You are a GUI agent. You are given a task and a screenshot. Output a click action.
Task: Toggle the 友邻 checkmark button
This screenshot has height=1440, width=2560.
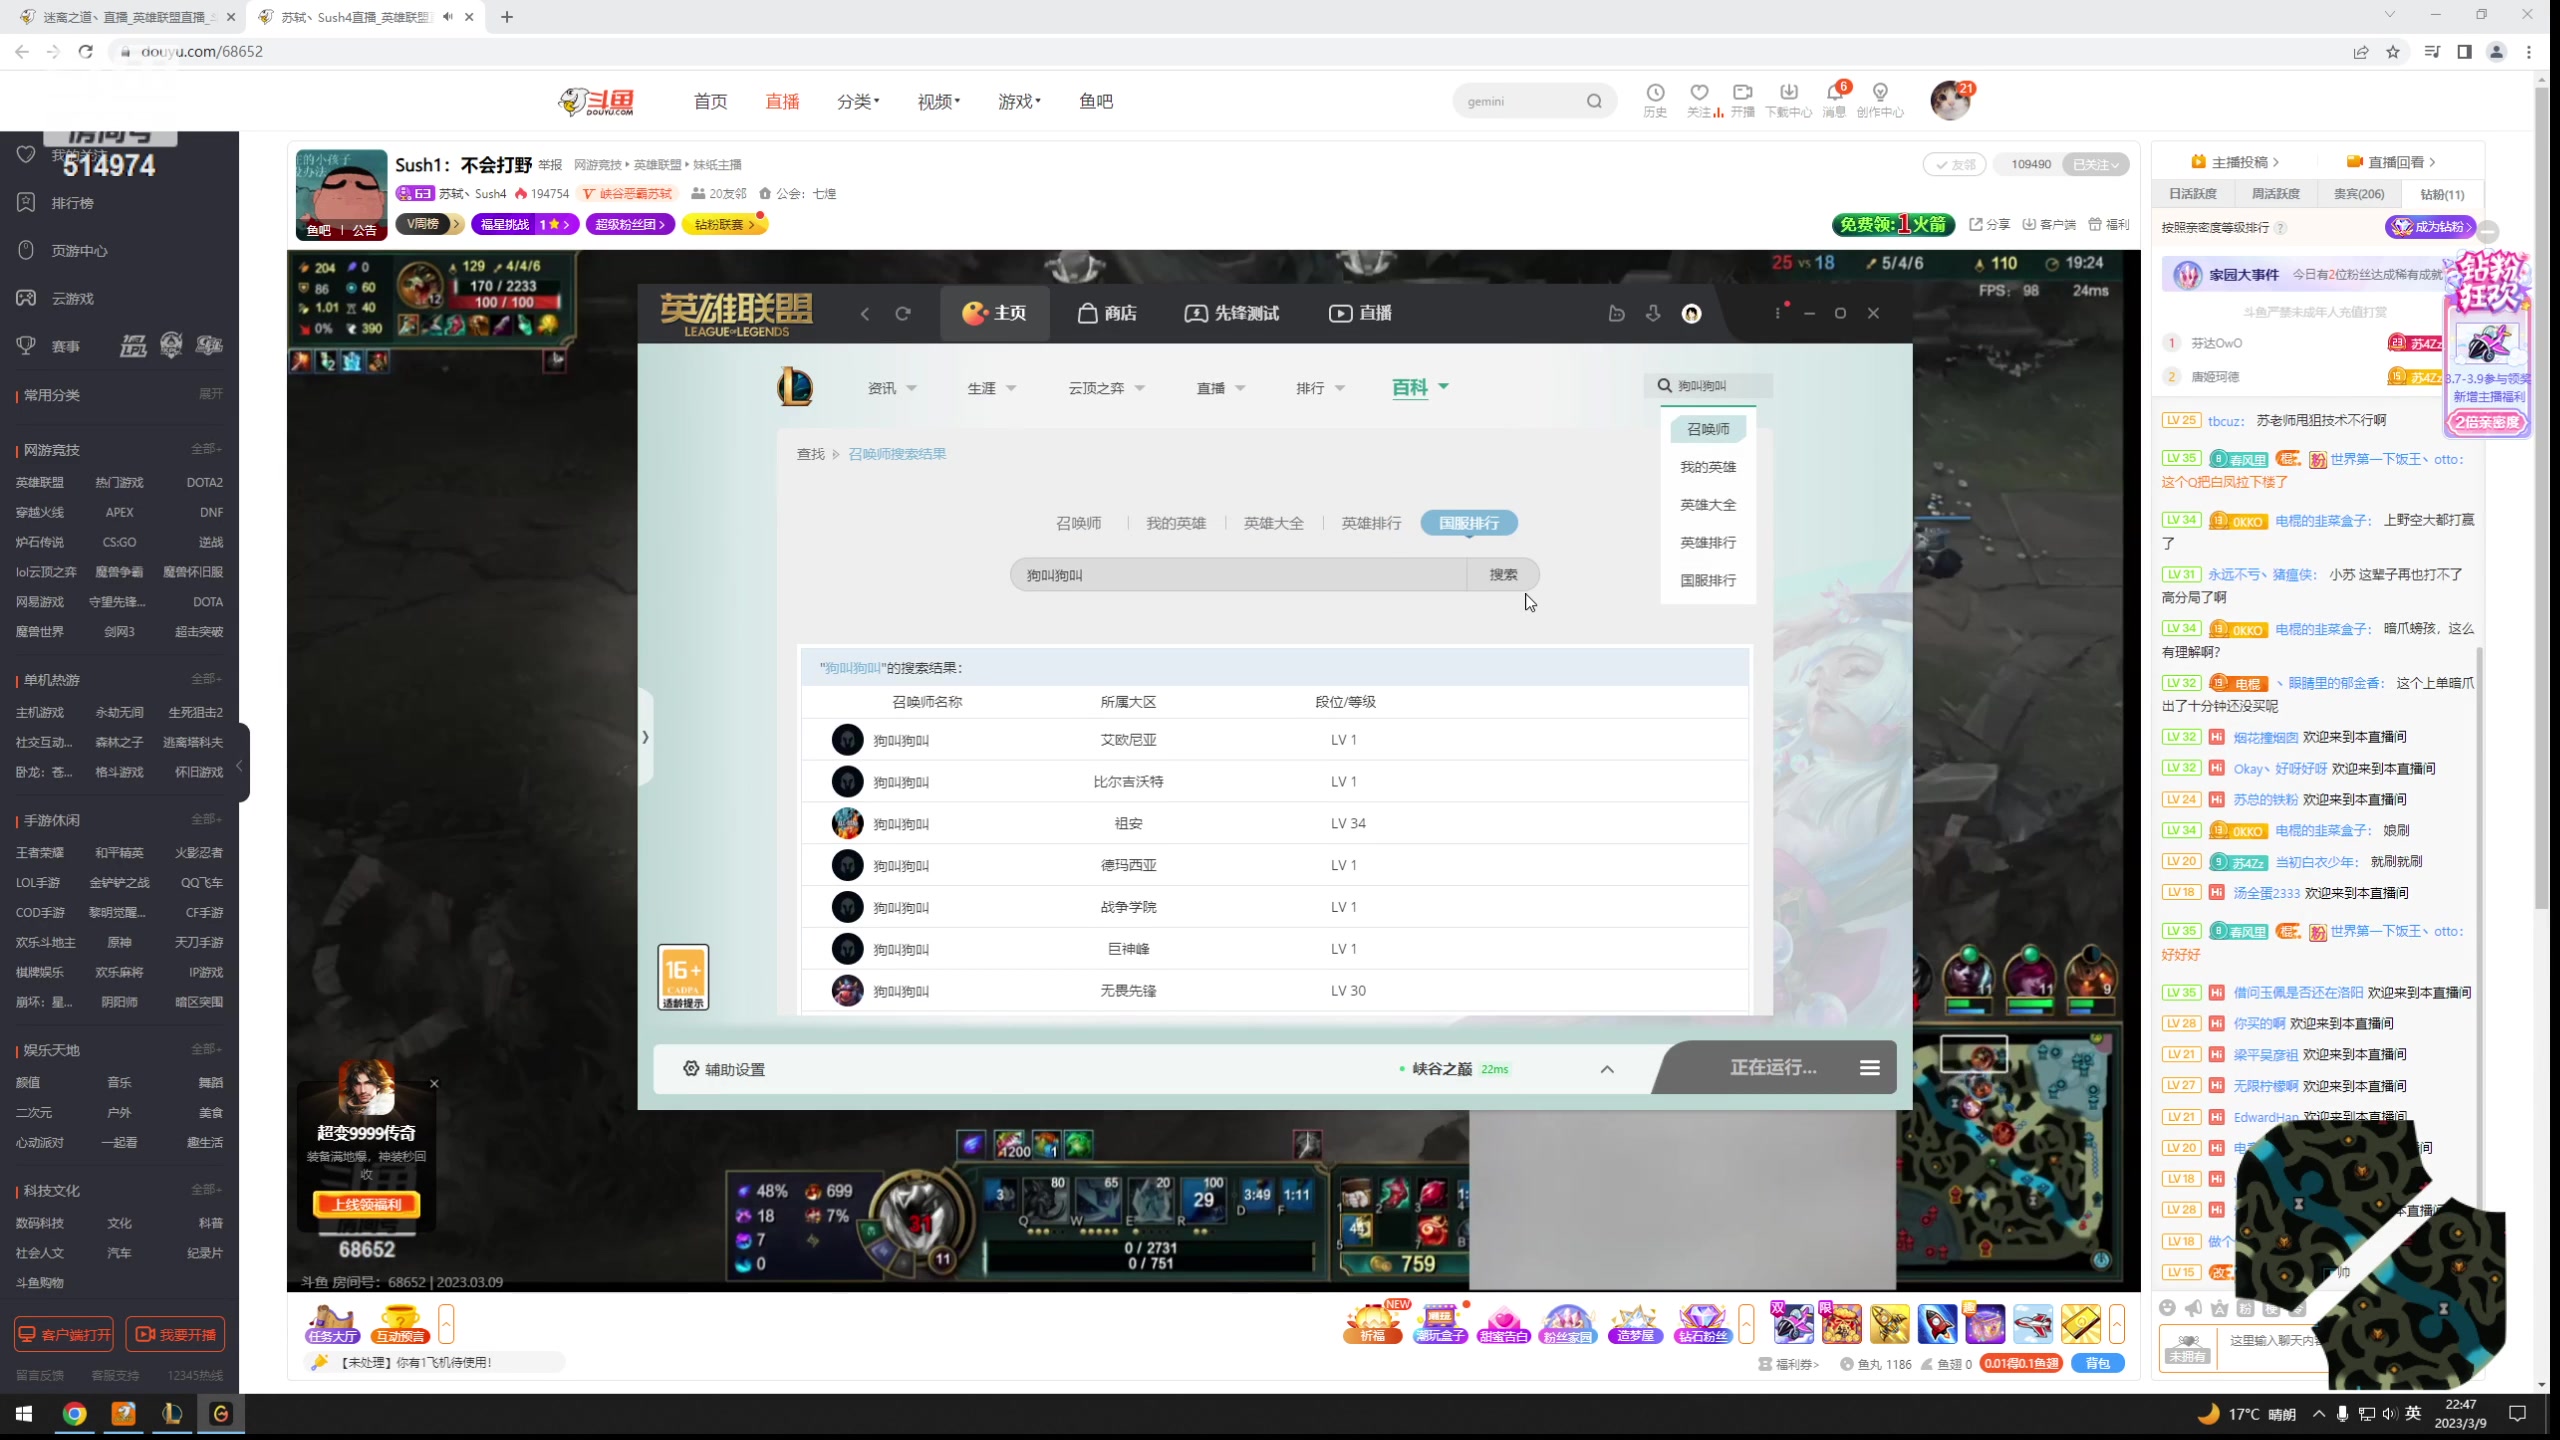click(x=1954, y=164)
